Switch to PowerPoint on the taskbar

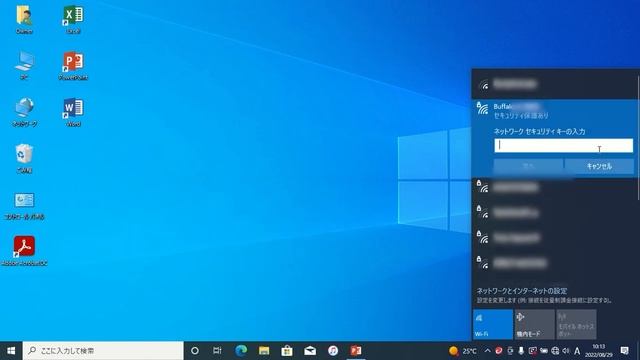pos(356,351)
